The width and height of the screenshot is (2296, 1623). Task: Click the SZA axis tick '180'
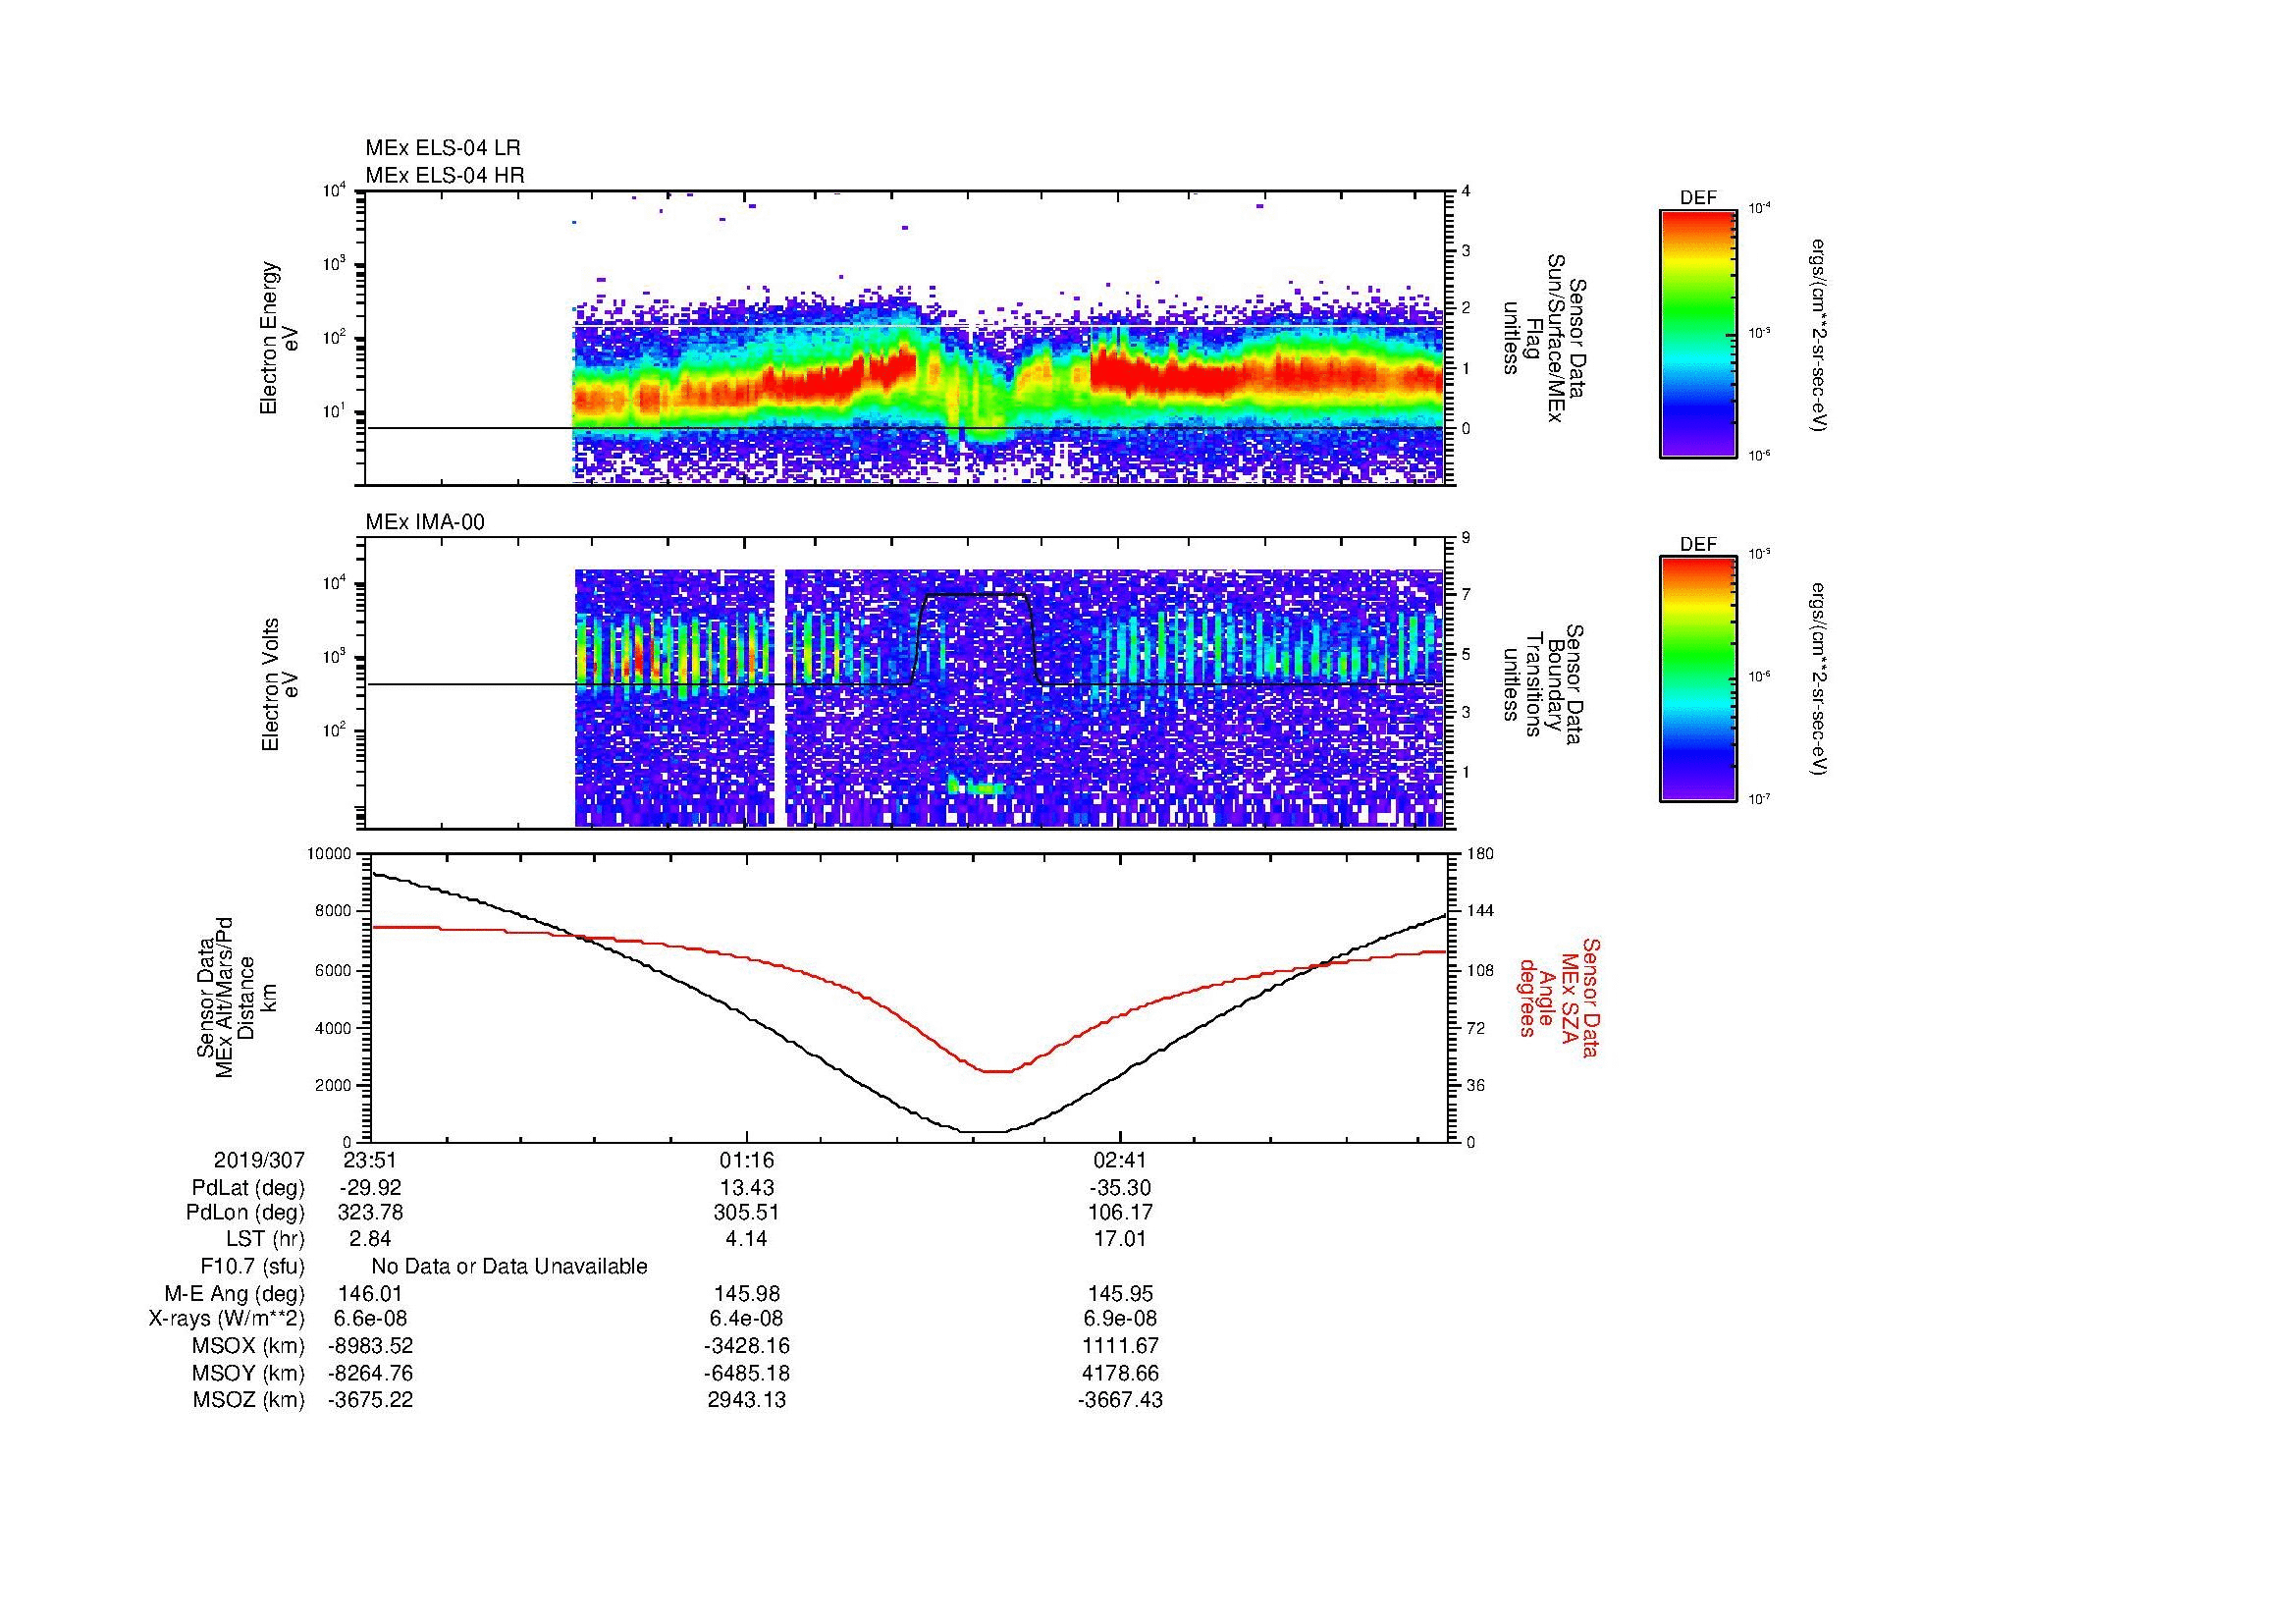point(1480,854)
